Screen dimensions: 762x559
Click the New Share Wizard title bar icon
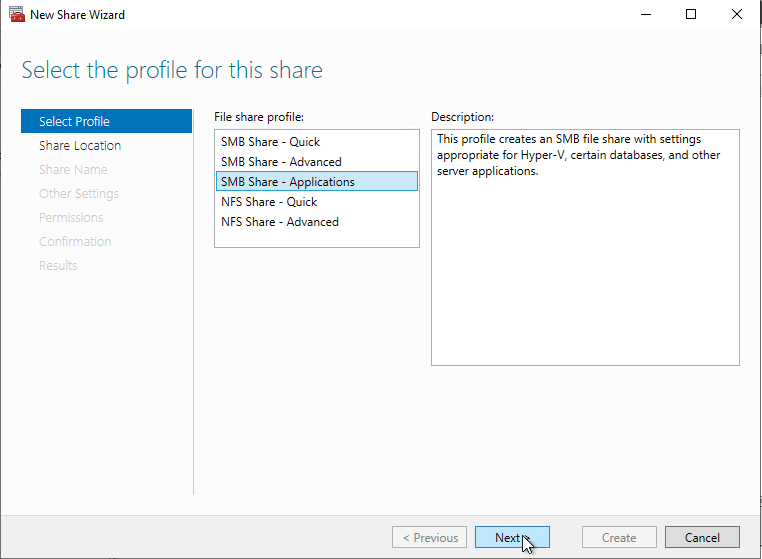tap(16, 15)
